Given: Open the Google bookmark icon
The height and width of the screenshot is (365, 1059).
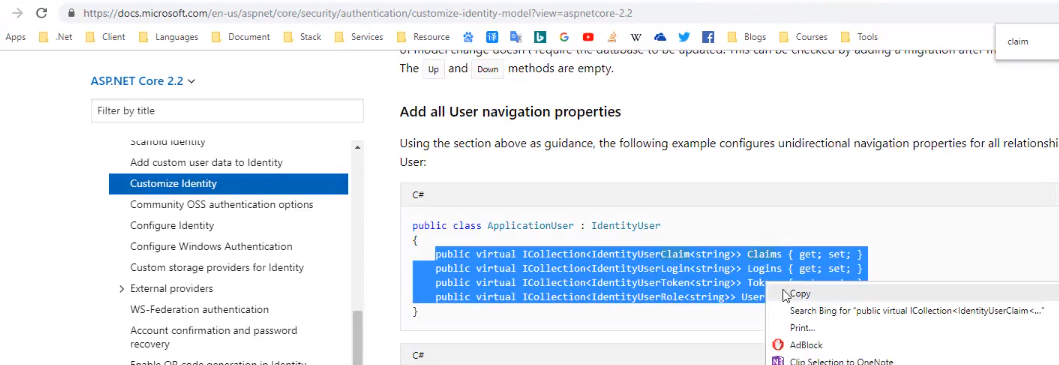Looking at the screenshot, I should [564, 37].
